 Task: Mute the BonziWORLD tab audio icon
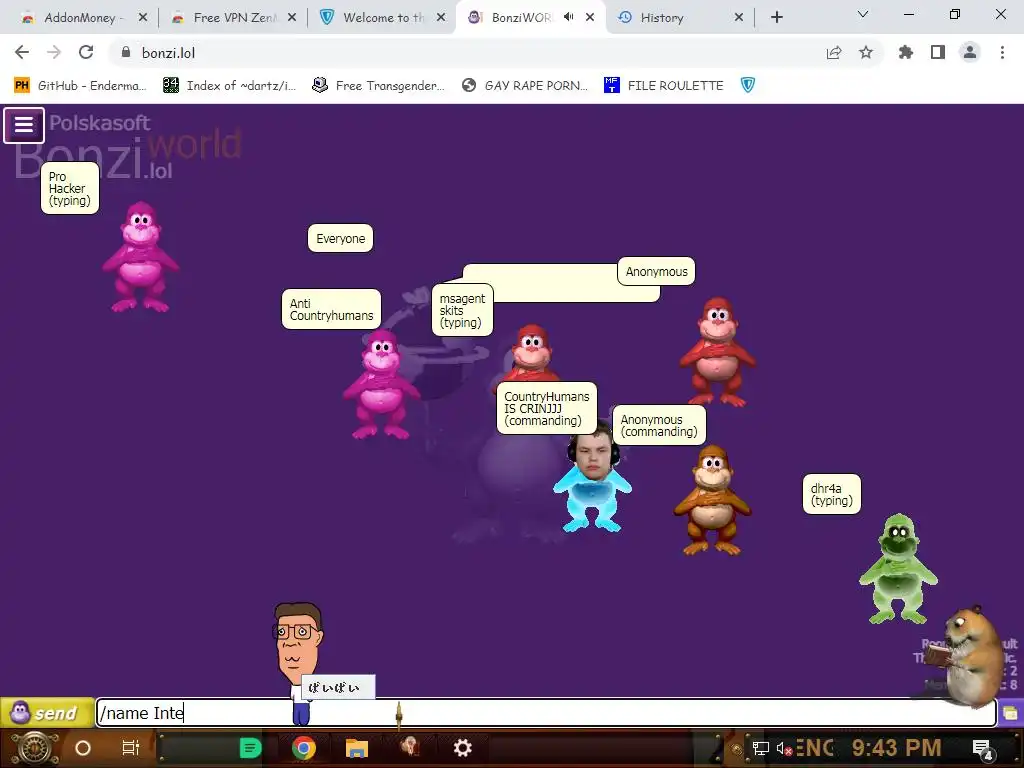(x=569, y=17)
